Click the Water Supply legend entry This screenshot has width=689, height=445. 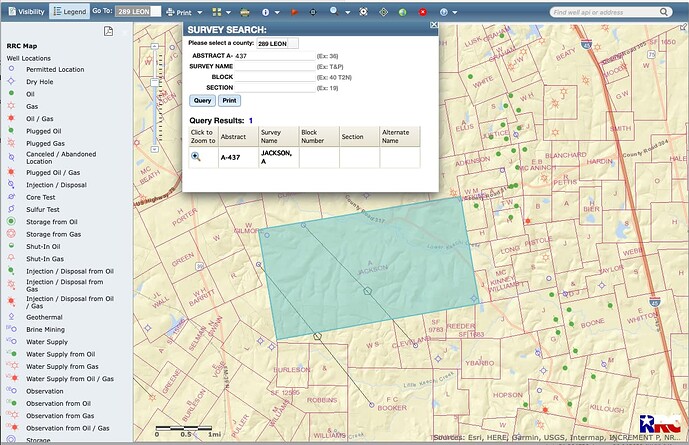tap(47, 342)
